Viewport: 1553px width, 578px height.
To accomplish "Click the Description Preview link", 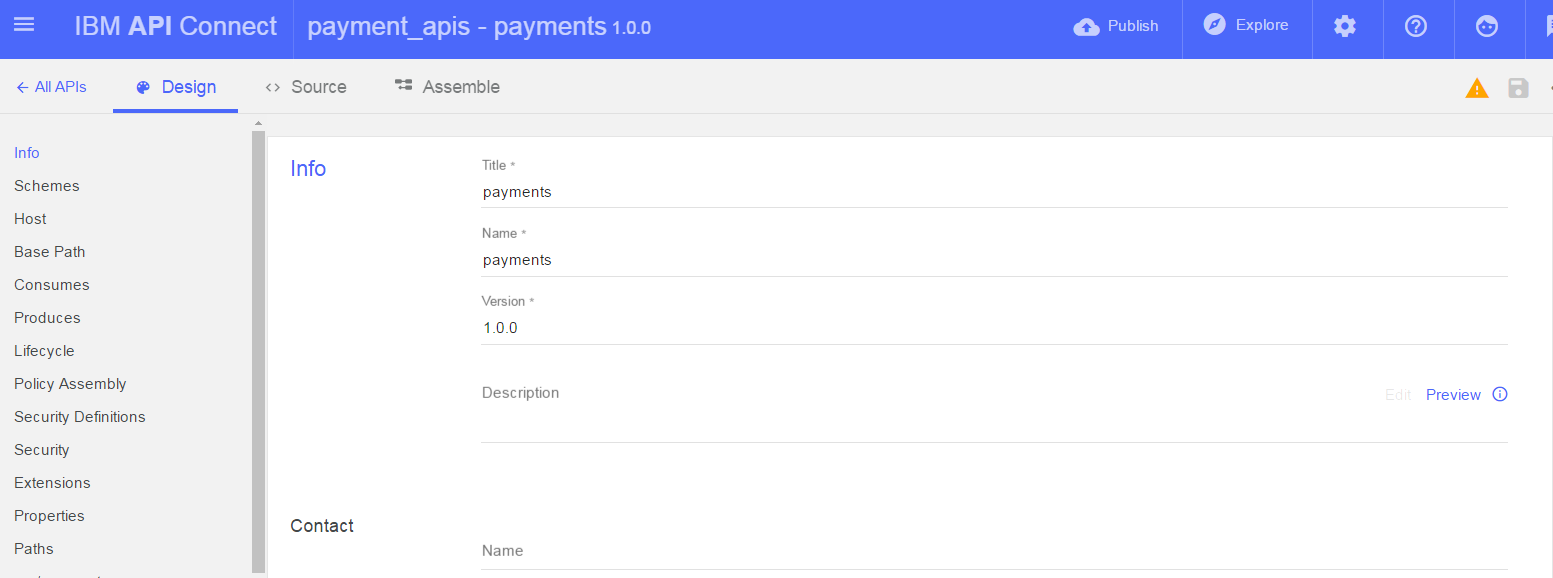I will click(x=1453, y=395).
